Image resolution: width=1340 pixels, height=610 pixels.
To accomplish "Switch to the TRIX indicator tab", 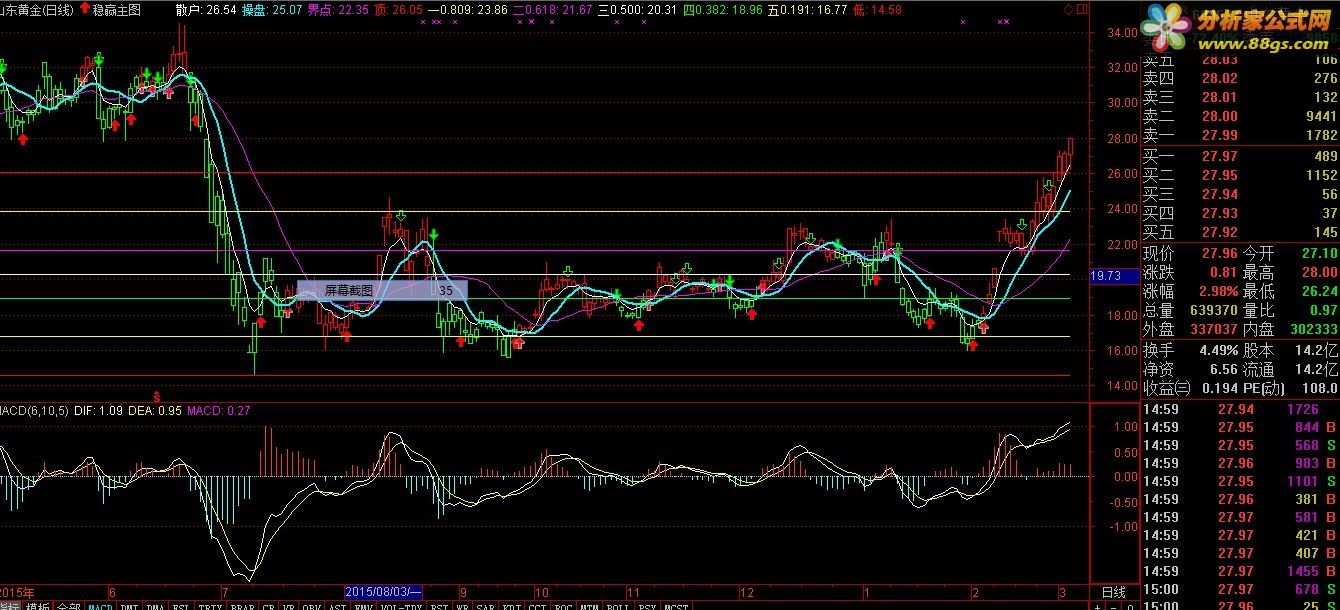I will point(210,606).
